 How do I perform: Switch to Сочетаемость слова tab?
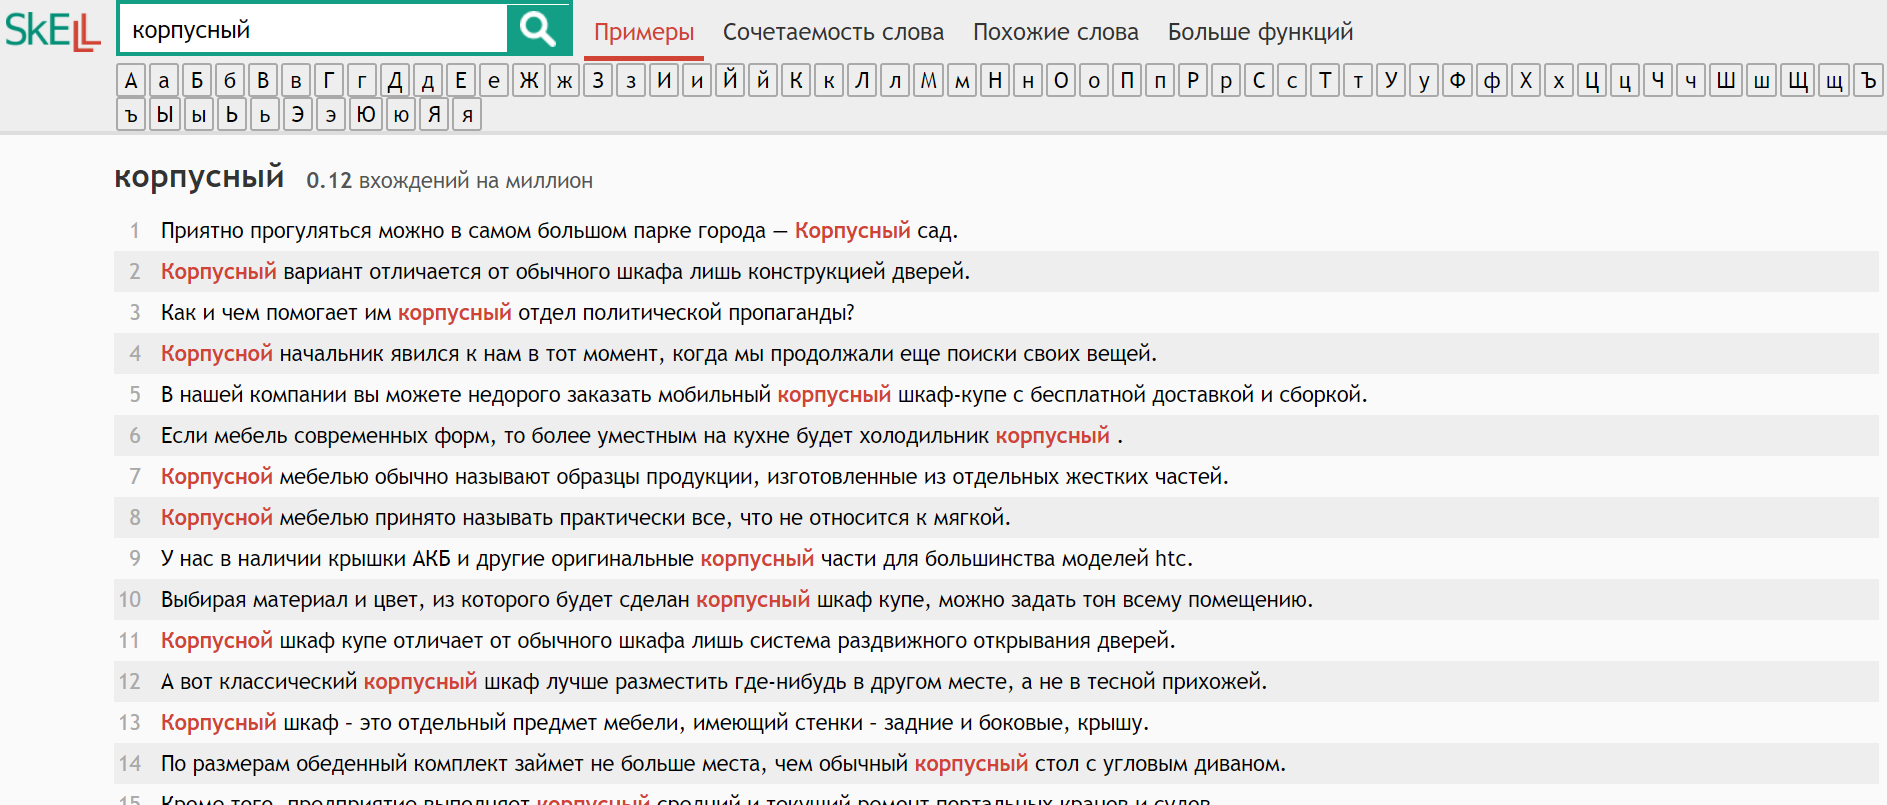(833, 32)
